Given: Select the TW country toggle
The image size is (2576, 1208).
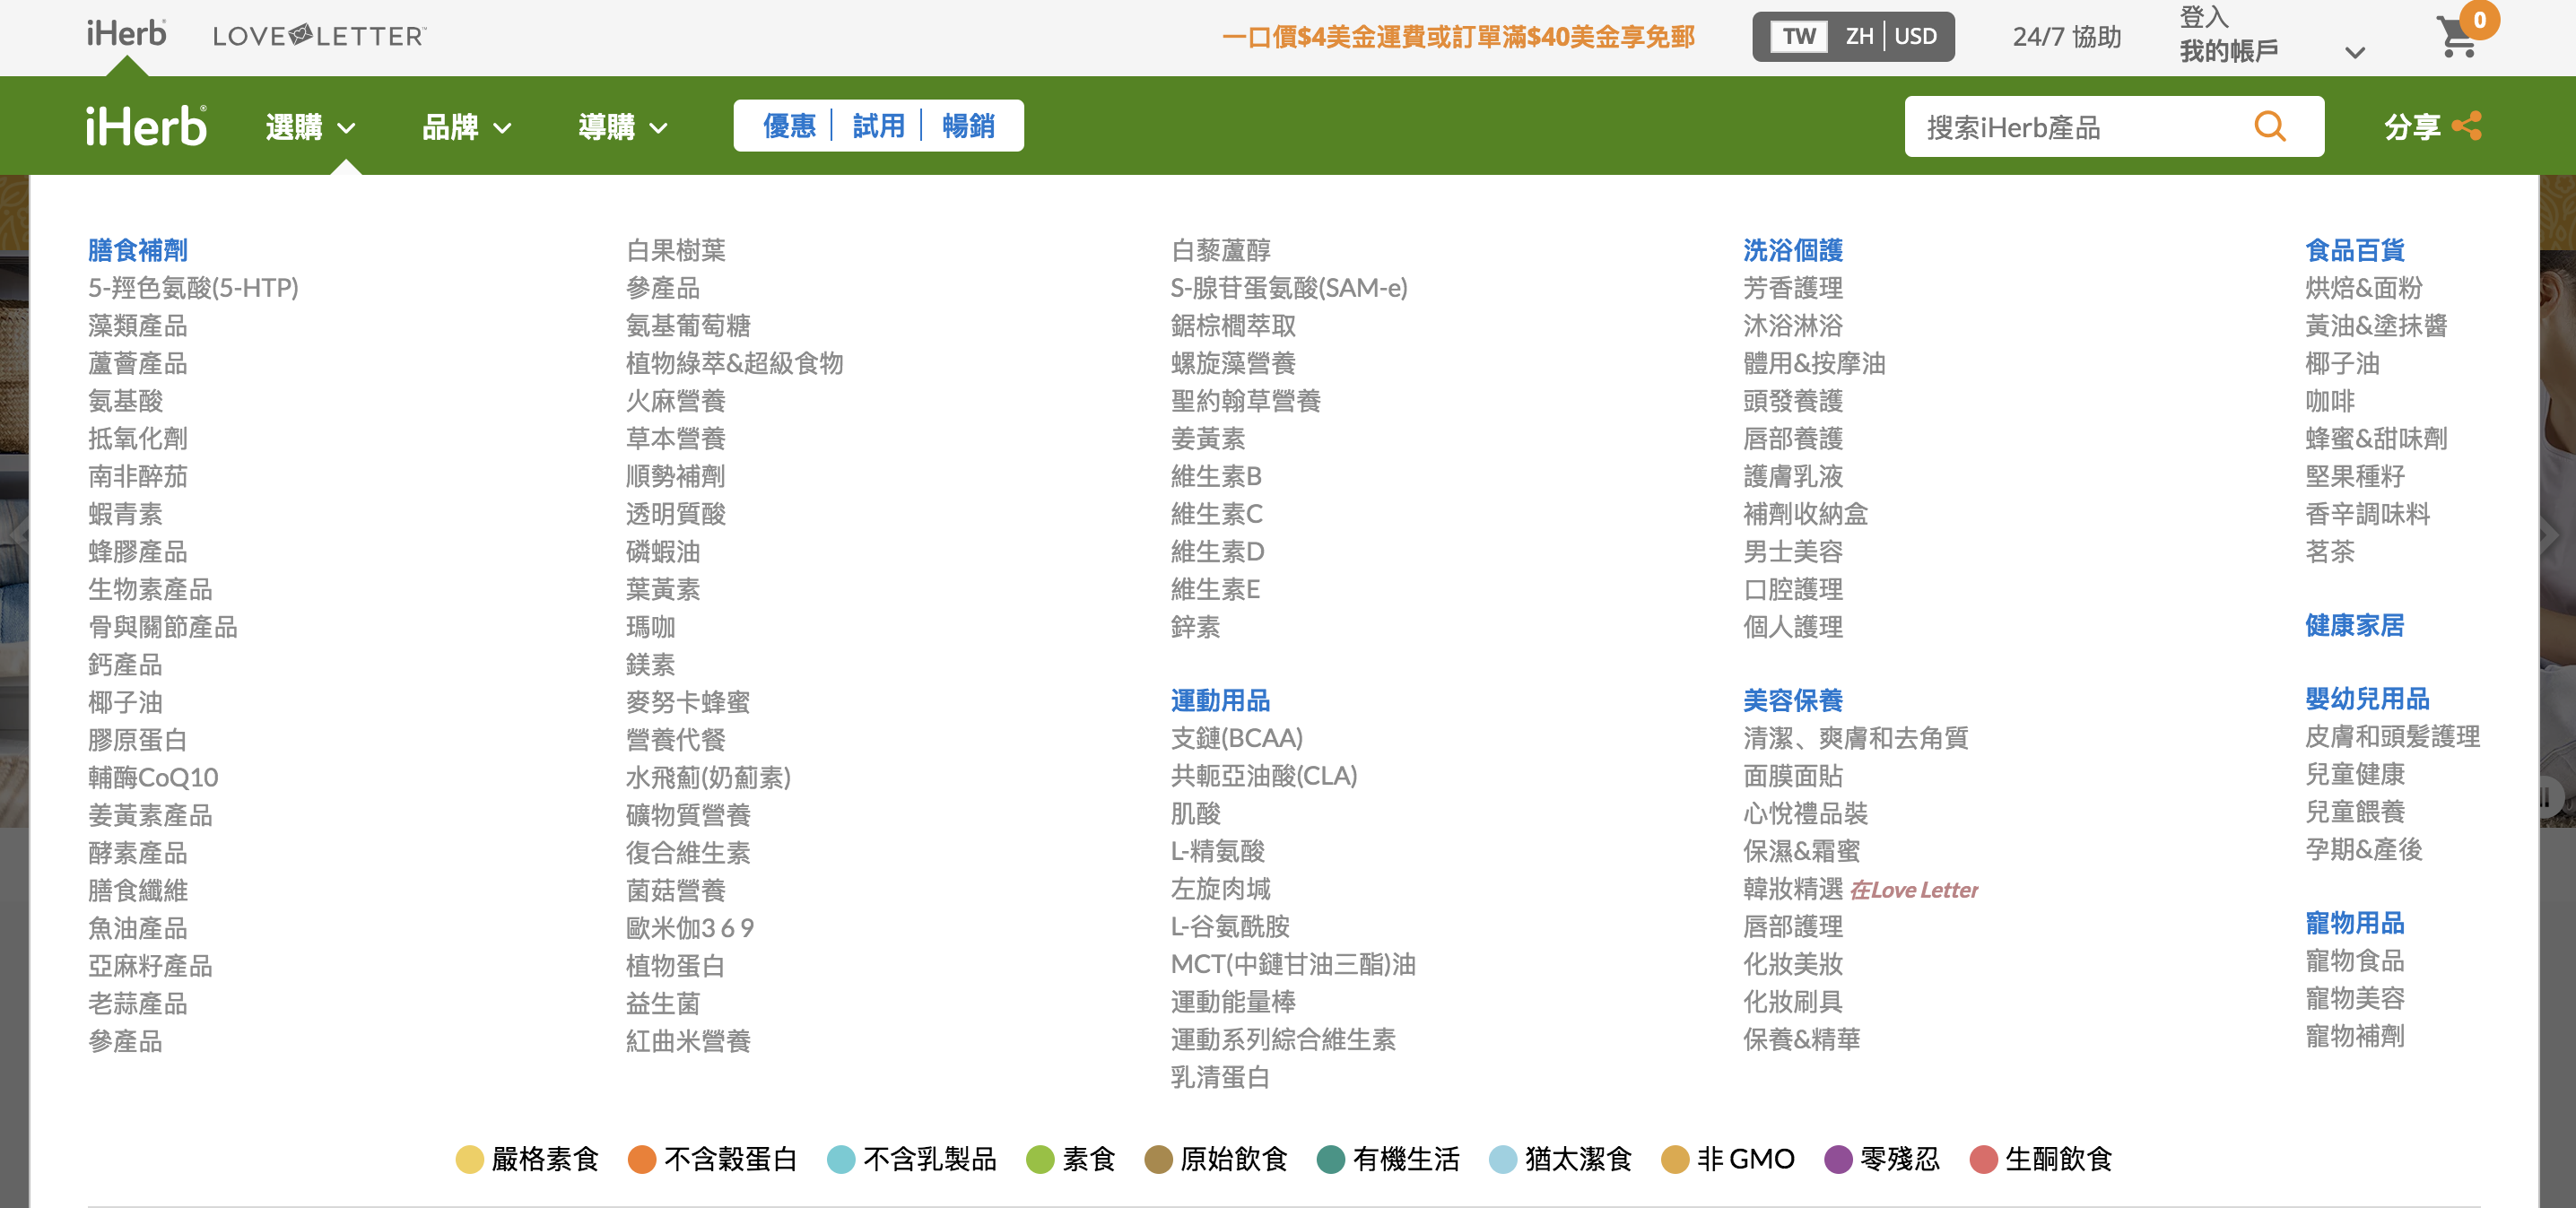Looking at the screenshot, I should 1798,37.
